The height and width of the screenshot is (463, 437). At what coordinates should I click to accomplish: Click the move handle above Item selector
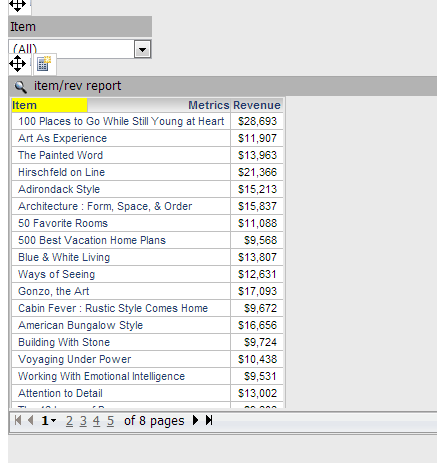pyautogui.click(x=17, y=5)
